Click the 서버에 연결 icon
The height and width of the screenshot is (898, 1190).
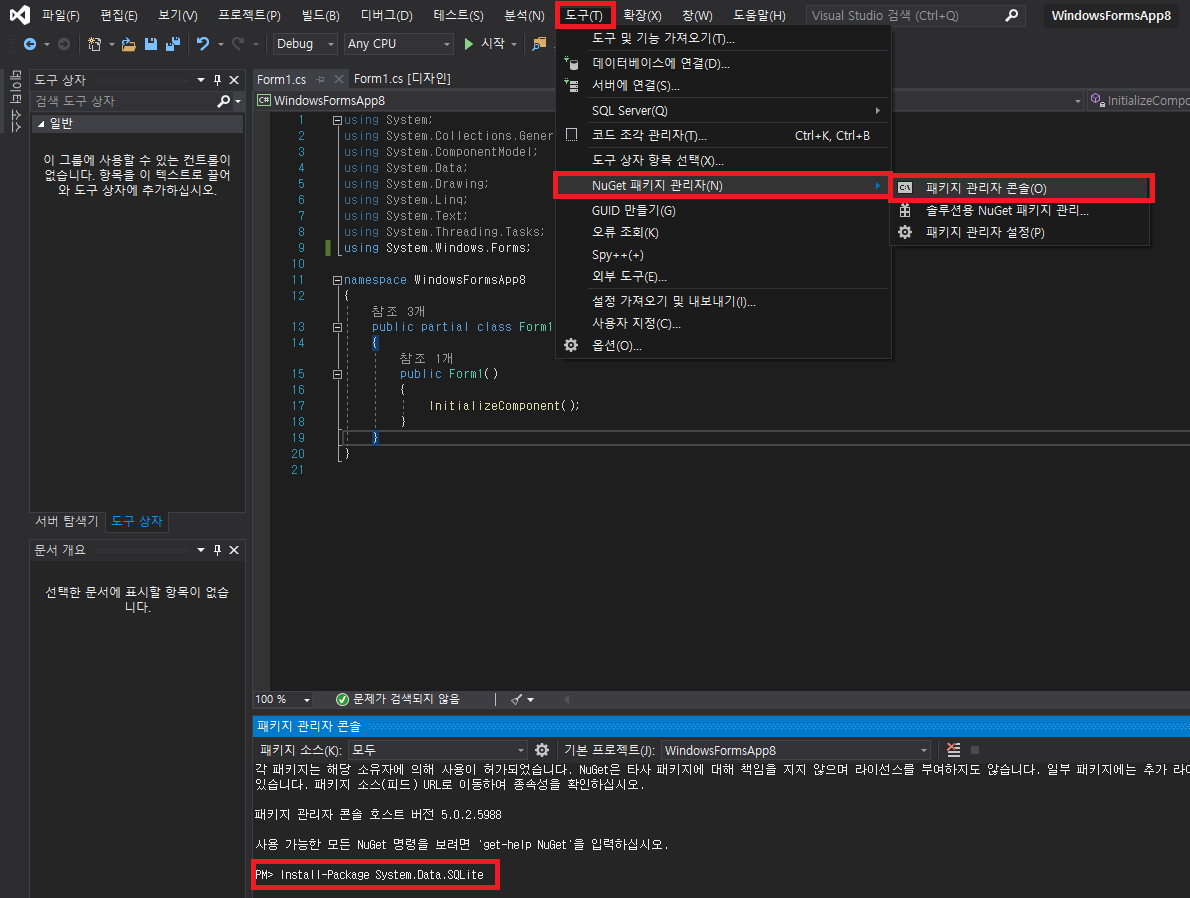[x=571, y=86]
